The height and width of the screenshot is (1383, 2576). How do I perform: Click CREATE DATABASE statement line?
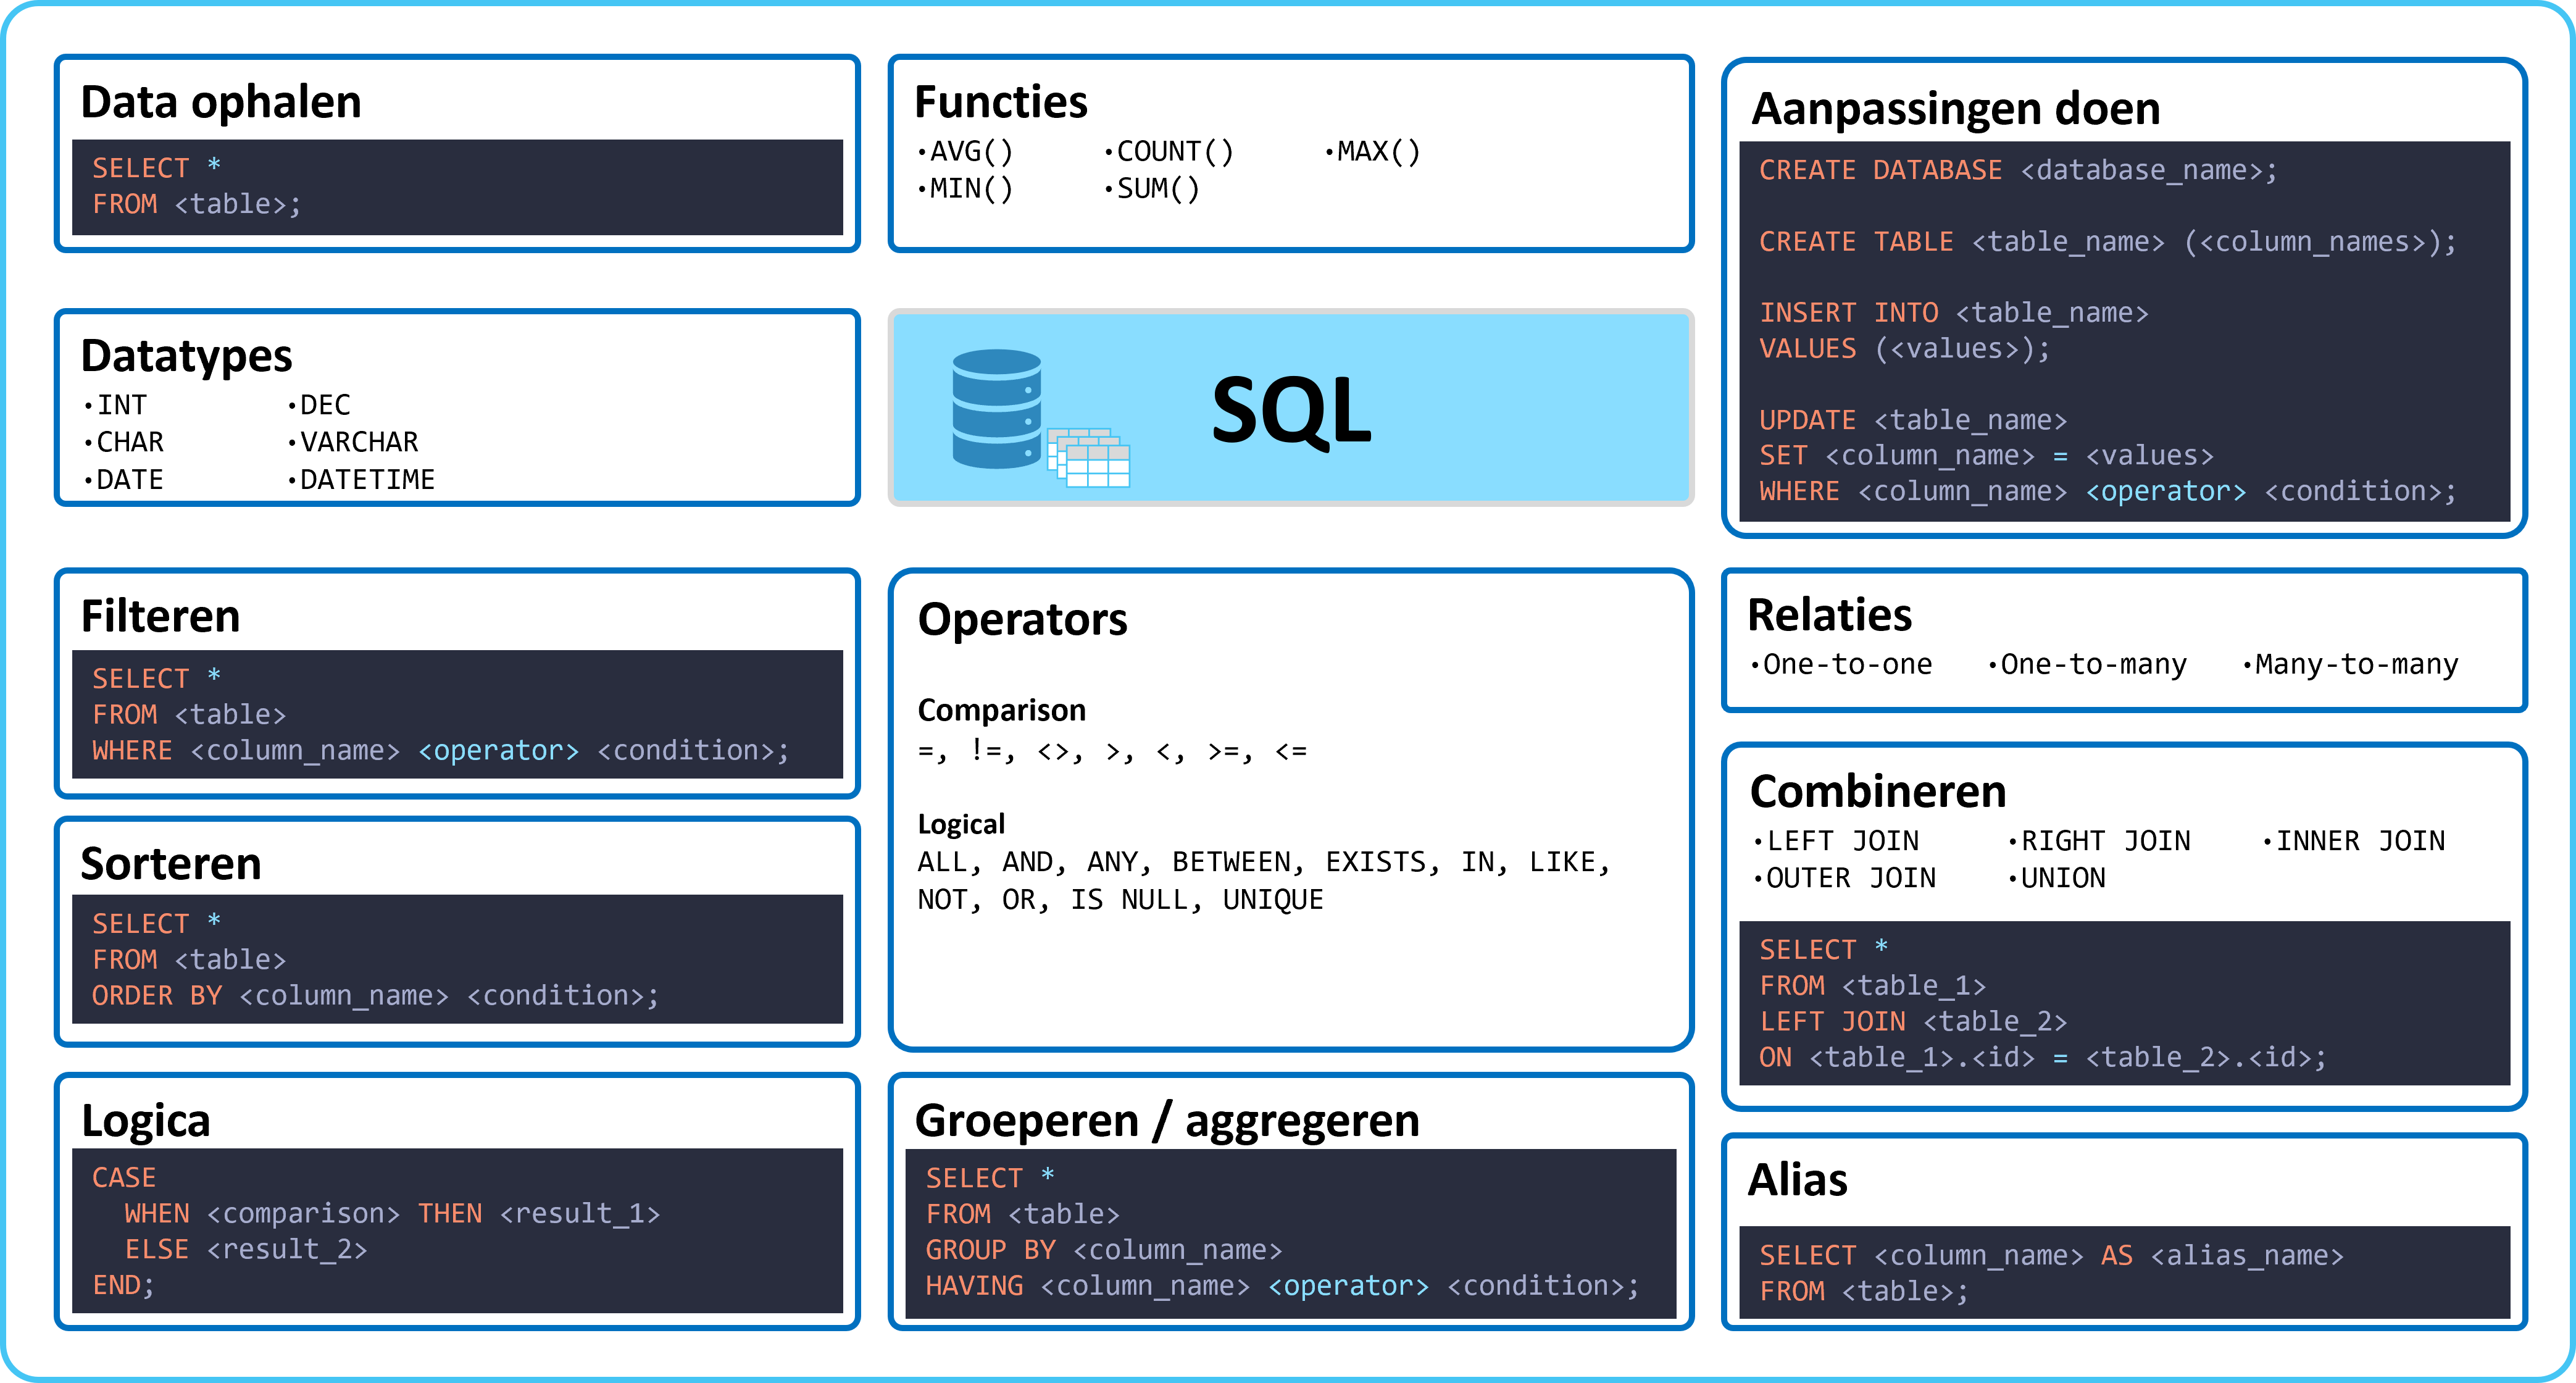2018,170
